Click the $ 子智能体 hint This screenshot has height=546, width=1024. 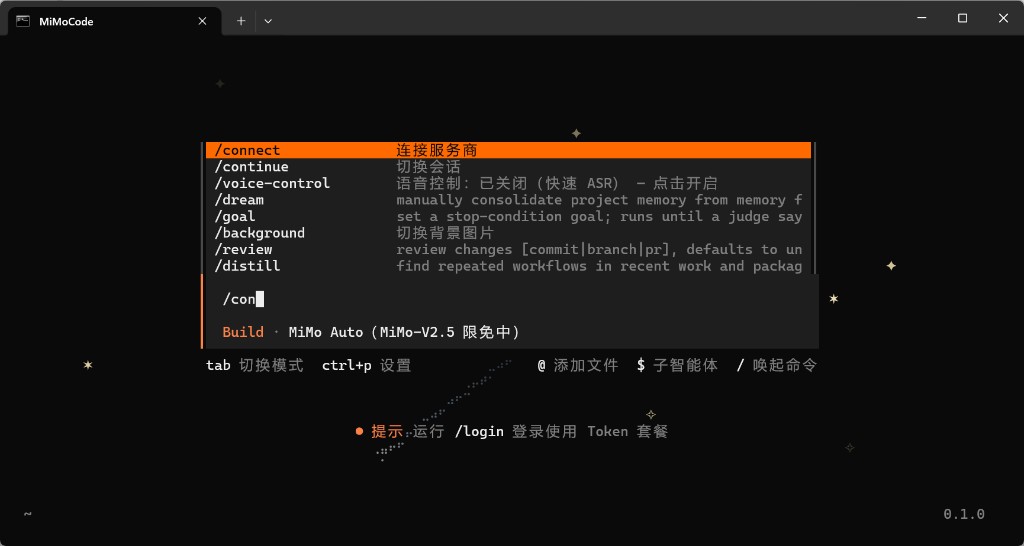(677, 366)
